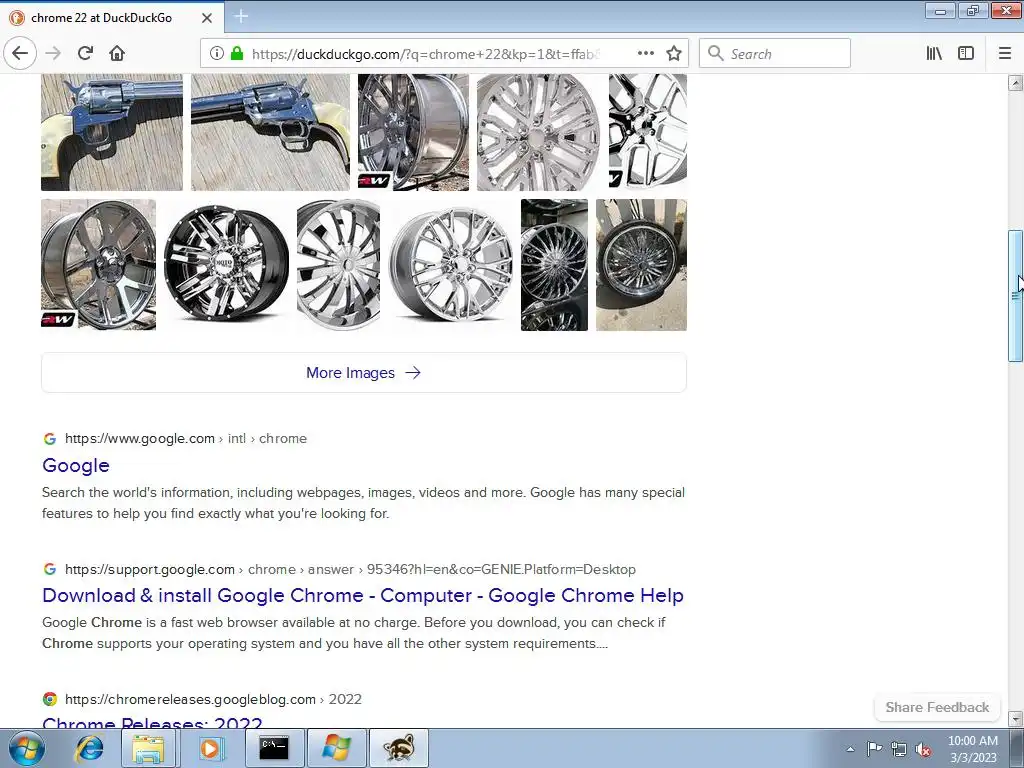The width and height of the screenshot is (1024, 768).
Task: Open the clock showing 10:00 AM
Action: click(973, 749)
